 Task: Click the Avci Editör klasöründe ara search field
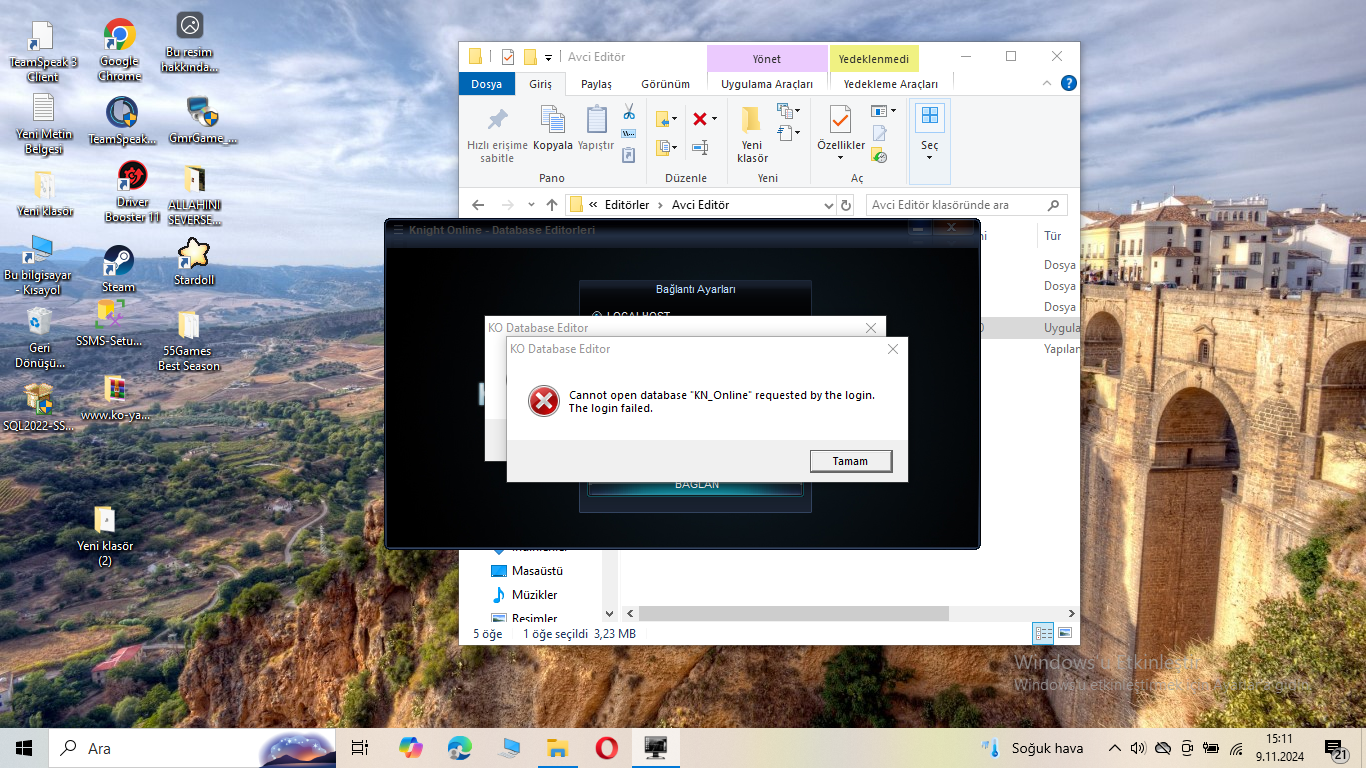tap(957, 205)
